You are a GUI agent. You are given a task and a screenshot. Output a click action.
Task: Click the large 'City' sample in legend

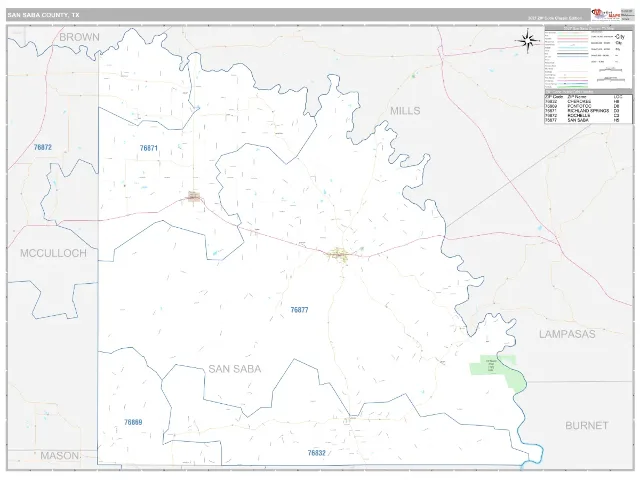click(x=620, y=37)
